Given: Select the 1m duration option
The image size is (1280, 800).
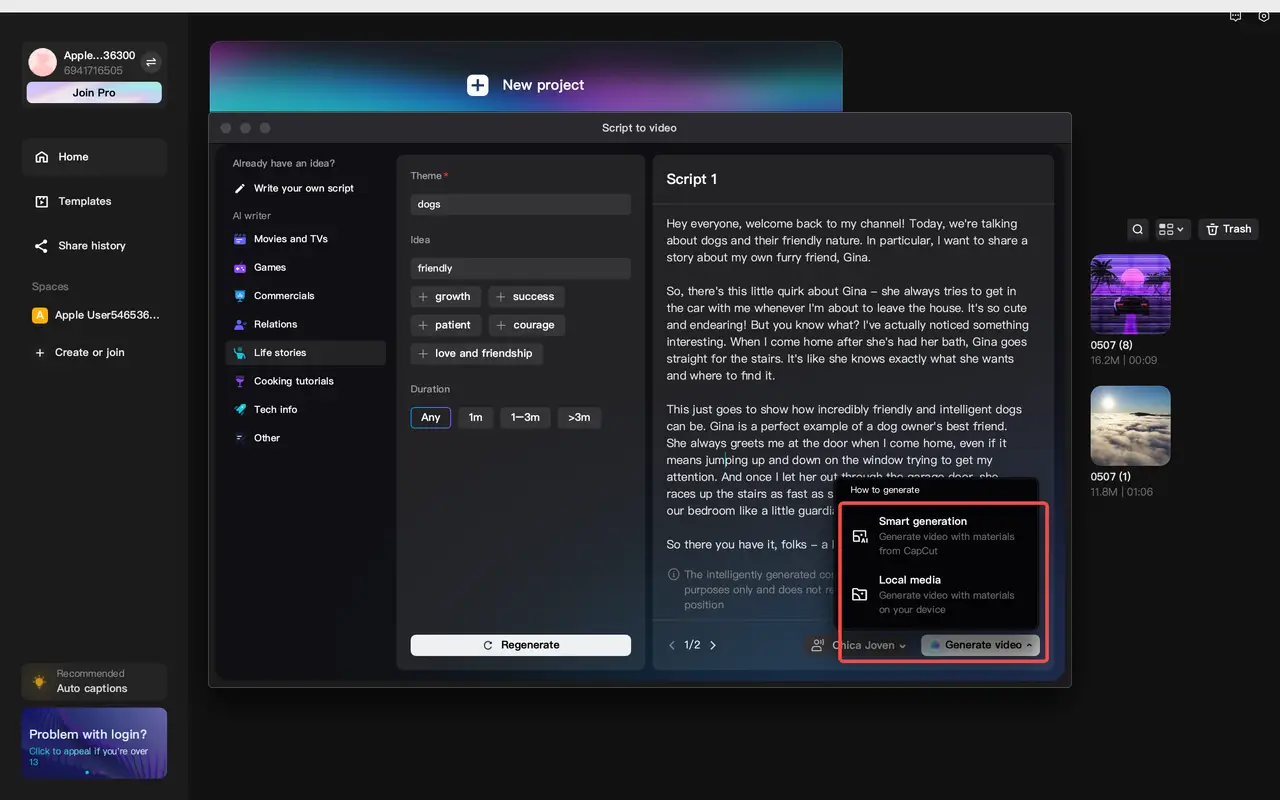Looking at the screenshot, I should point(476,417).
